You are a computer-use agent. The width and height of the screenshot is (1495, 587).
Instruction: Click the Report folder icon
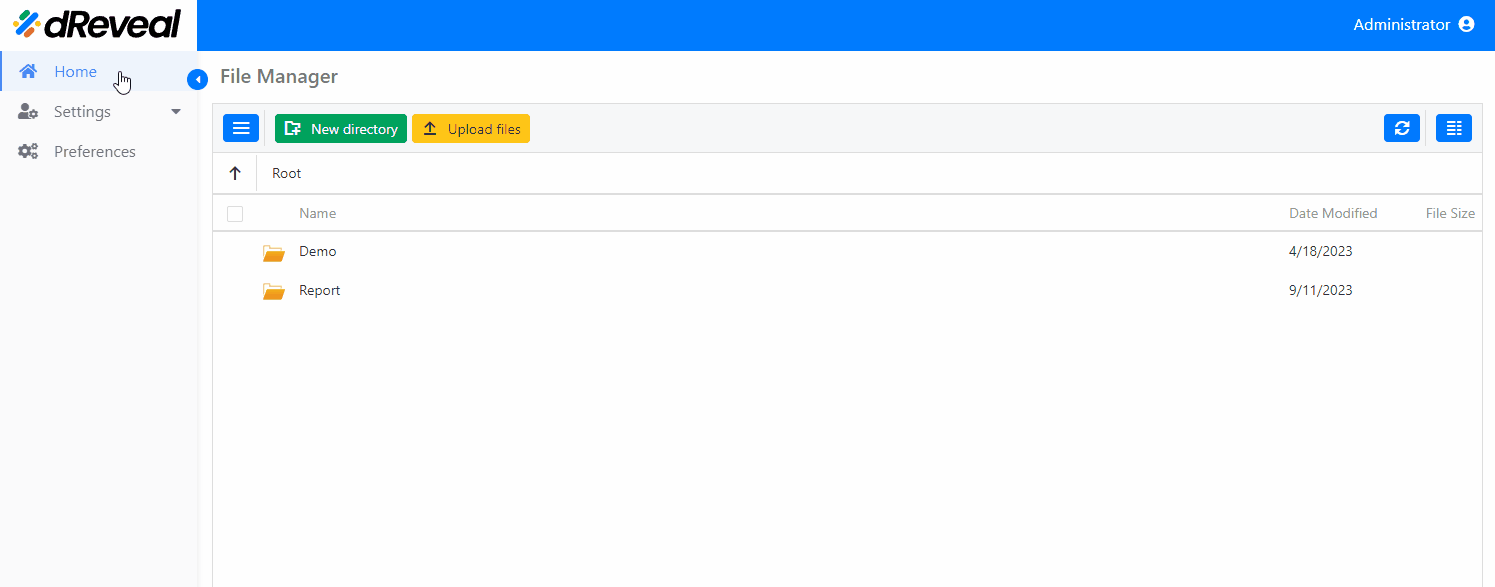pos(273,291)
